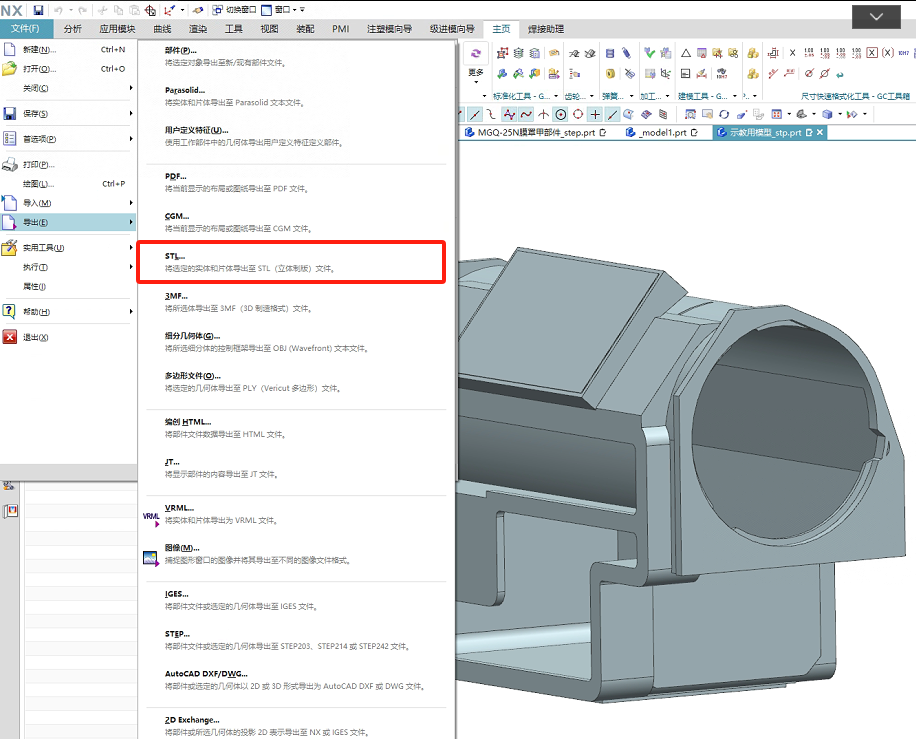
Task: Click the 切换窗口 switch-window button
Action: click(x=234, y=10)
